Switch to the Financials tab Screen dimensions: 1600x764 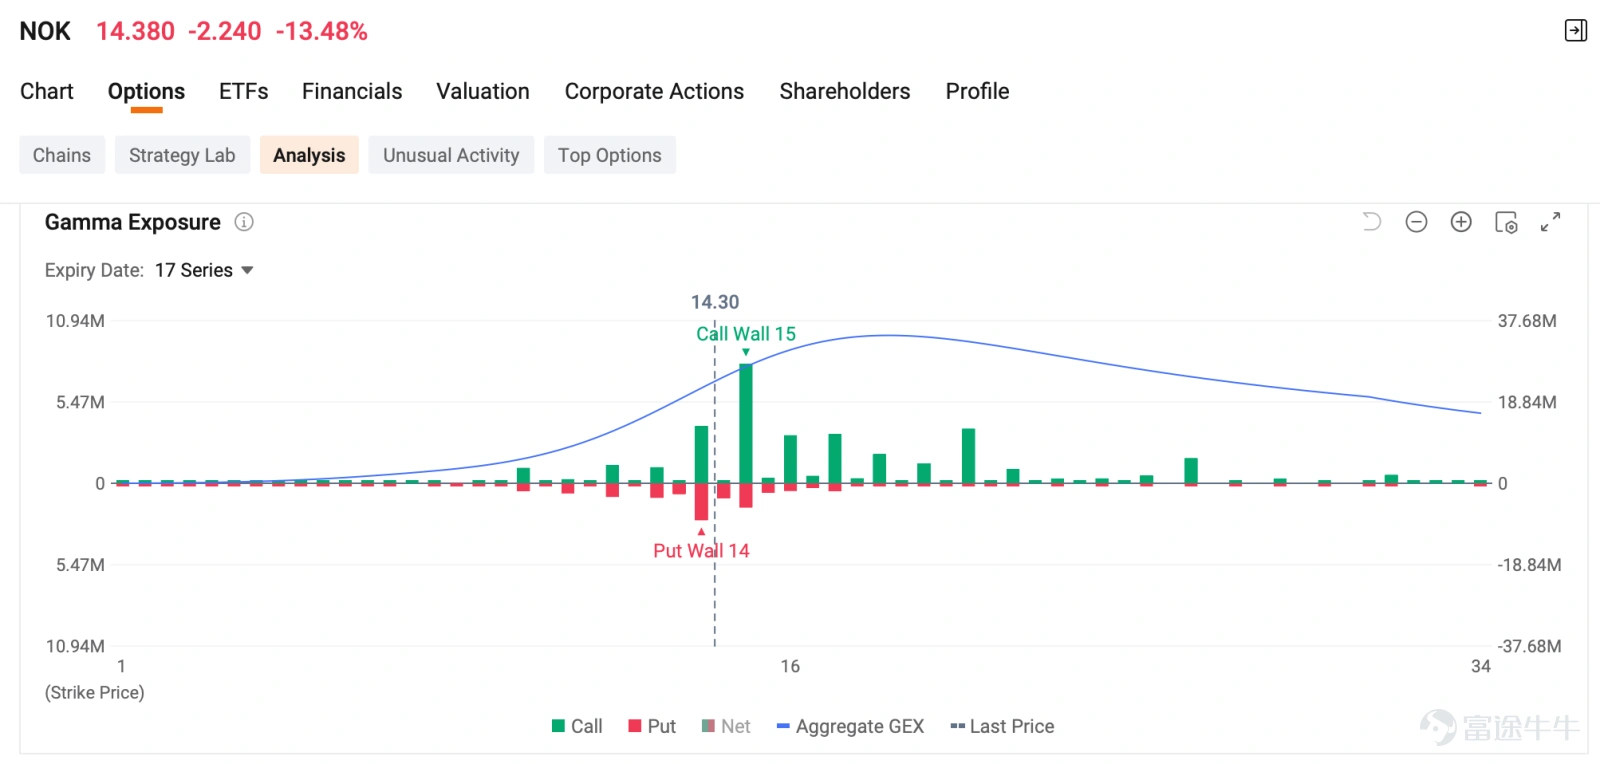[352, 91]
